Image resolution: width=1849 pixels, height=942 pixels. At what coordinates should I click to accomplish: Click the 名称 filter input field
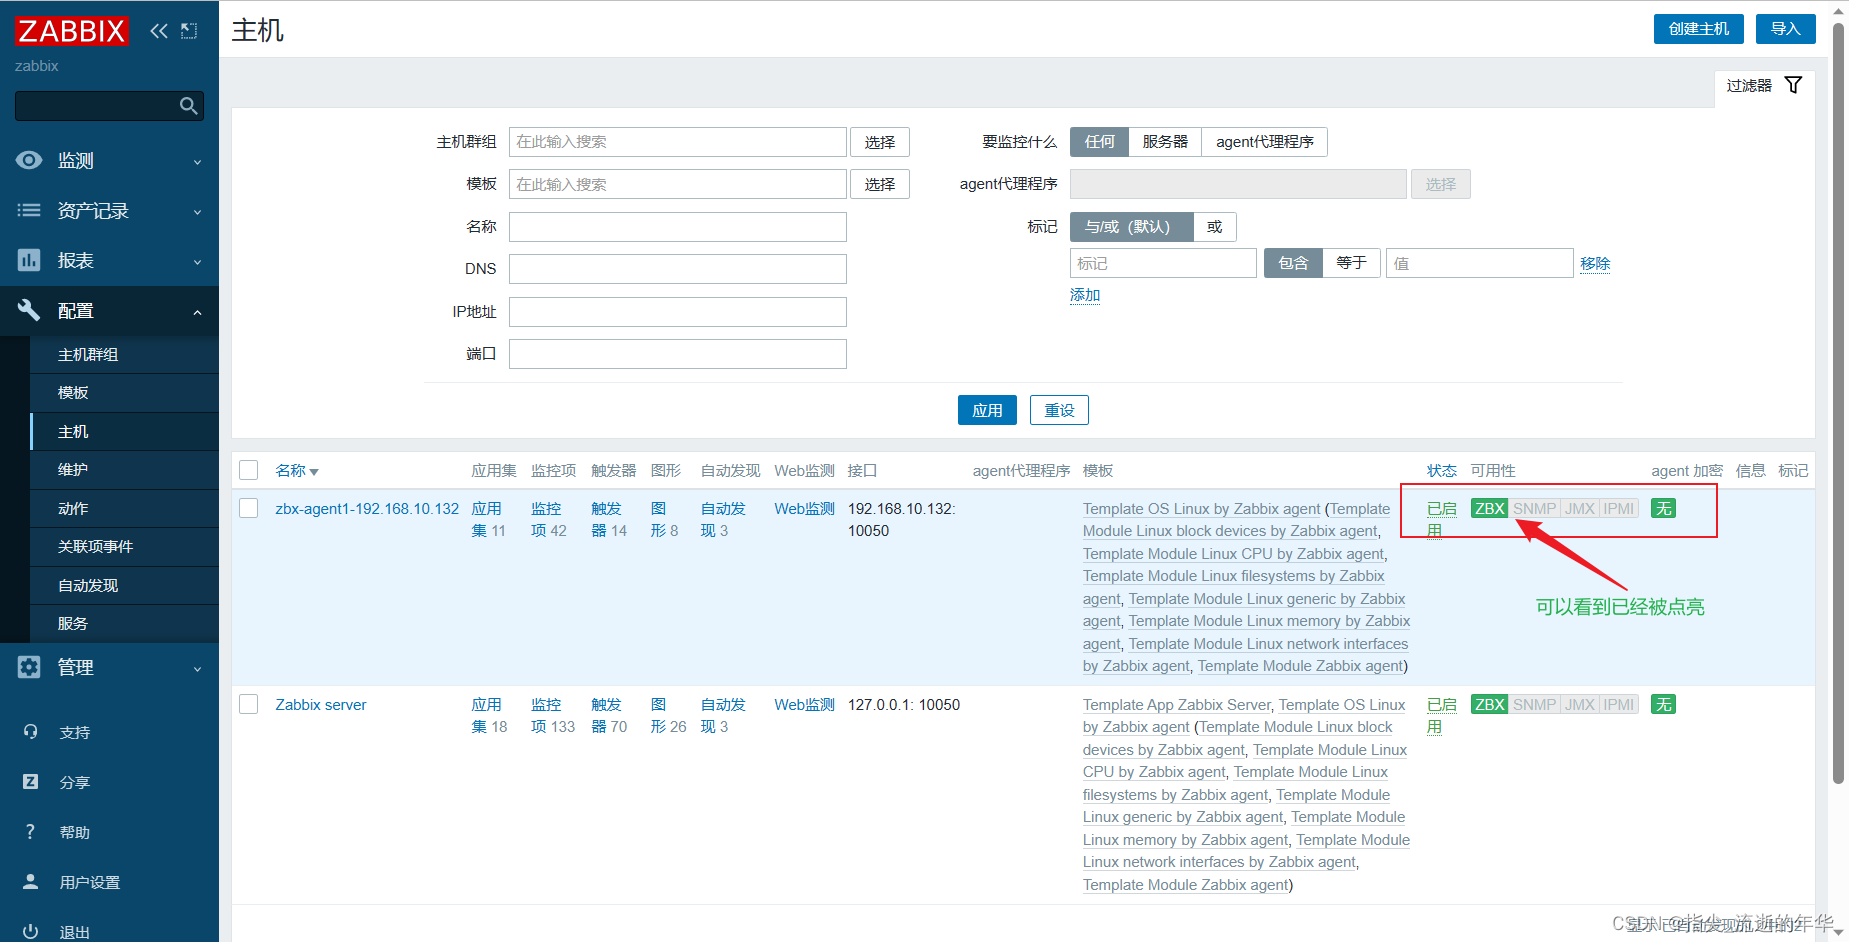tap(678, 227)
